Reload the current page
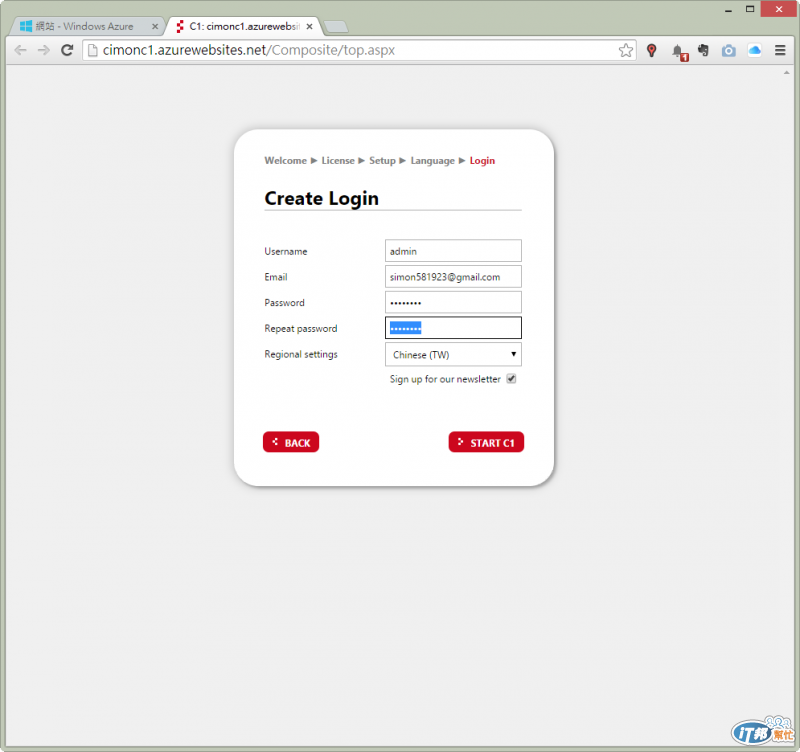This screenshot has width=800, height=752. coord(67,50)
